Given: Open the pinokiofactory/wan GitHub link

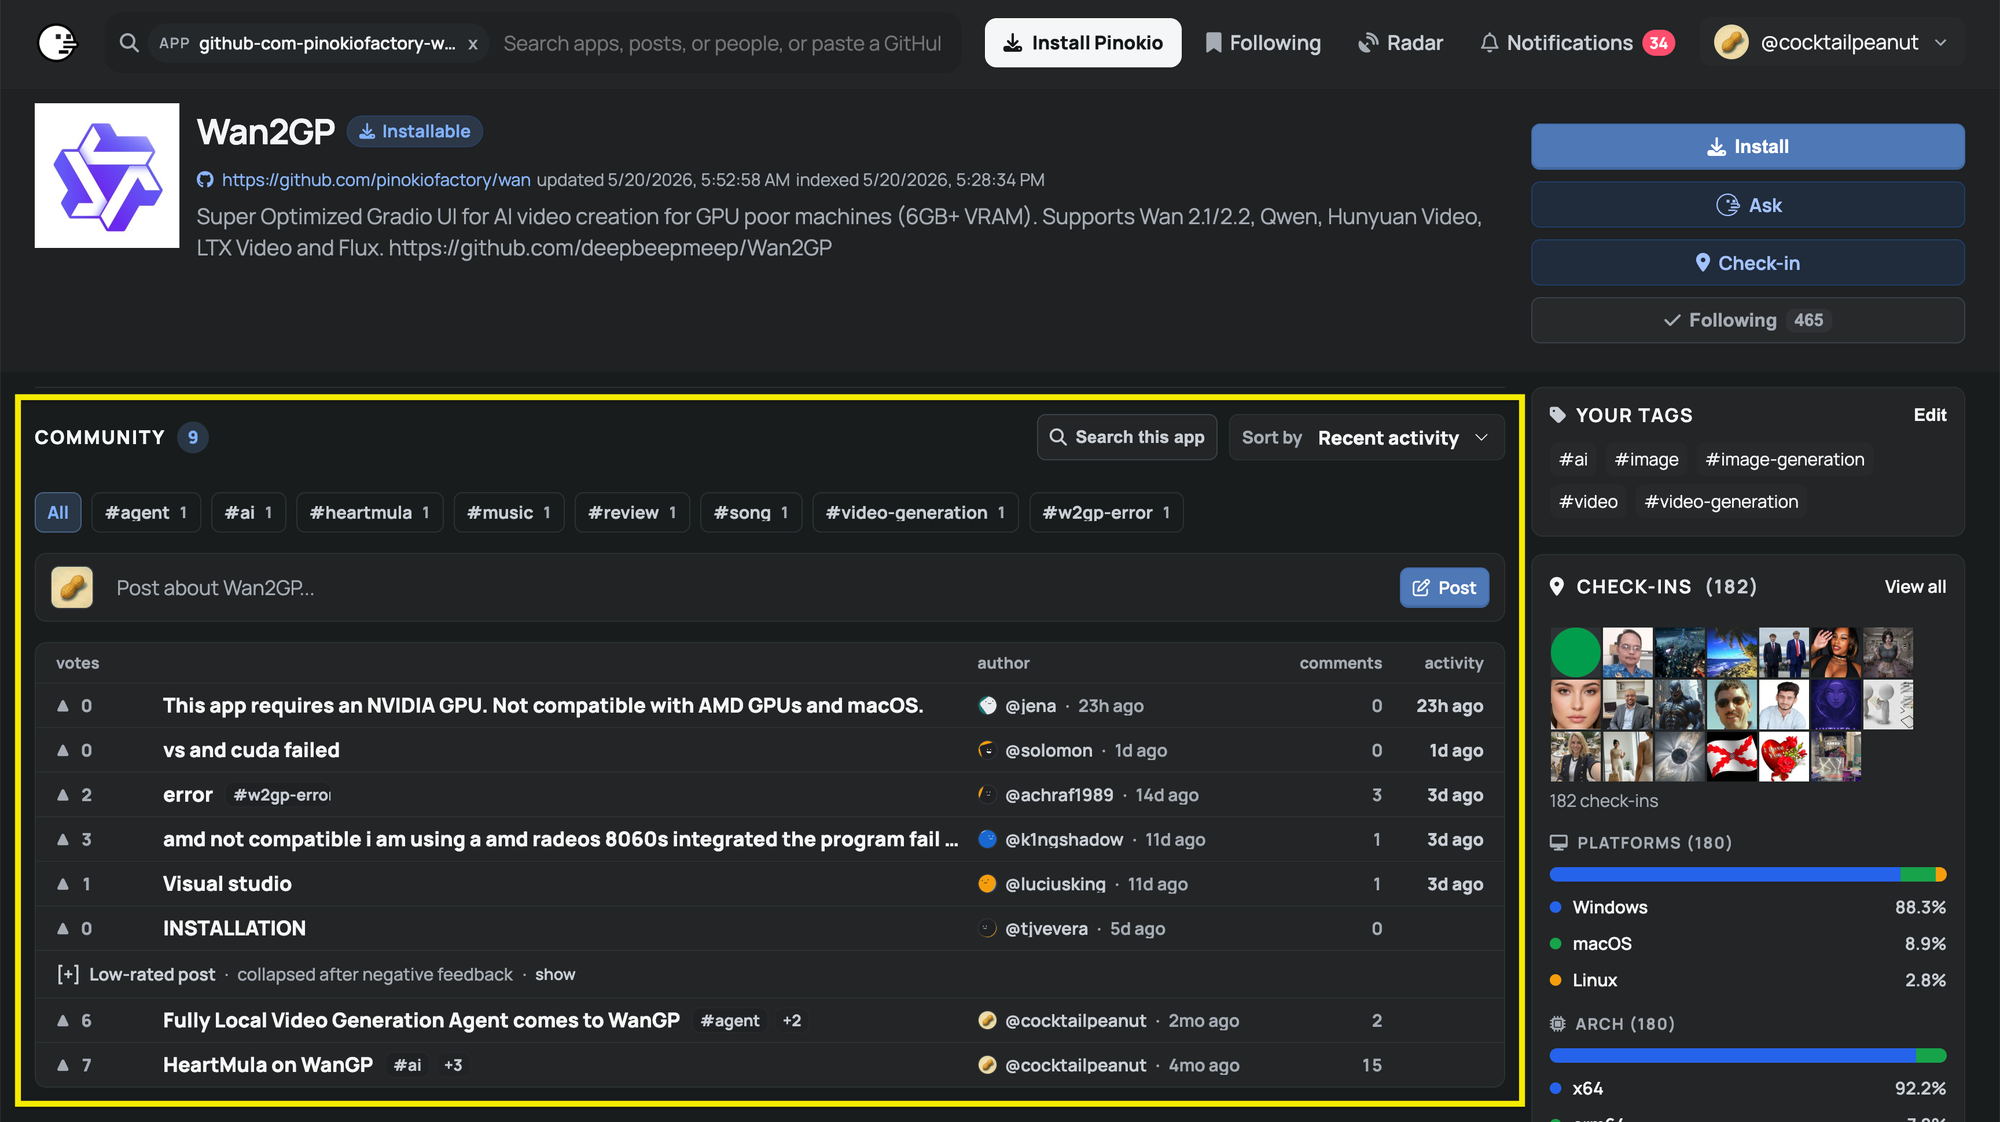Looking at the screenshot, I should click(x=376, y=180).
